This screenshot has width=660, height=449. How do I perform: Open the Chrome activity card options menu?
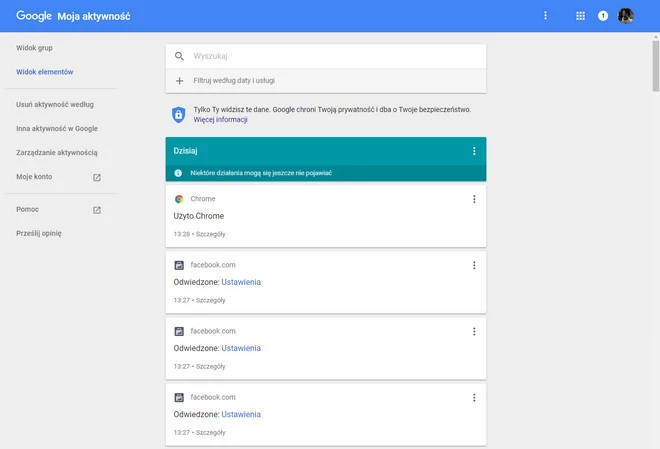tap(474, 199)
